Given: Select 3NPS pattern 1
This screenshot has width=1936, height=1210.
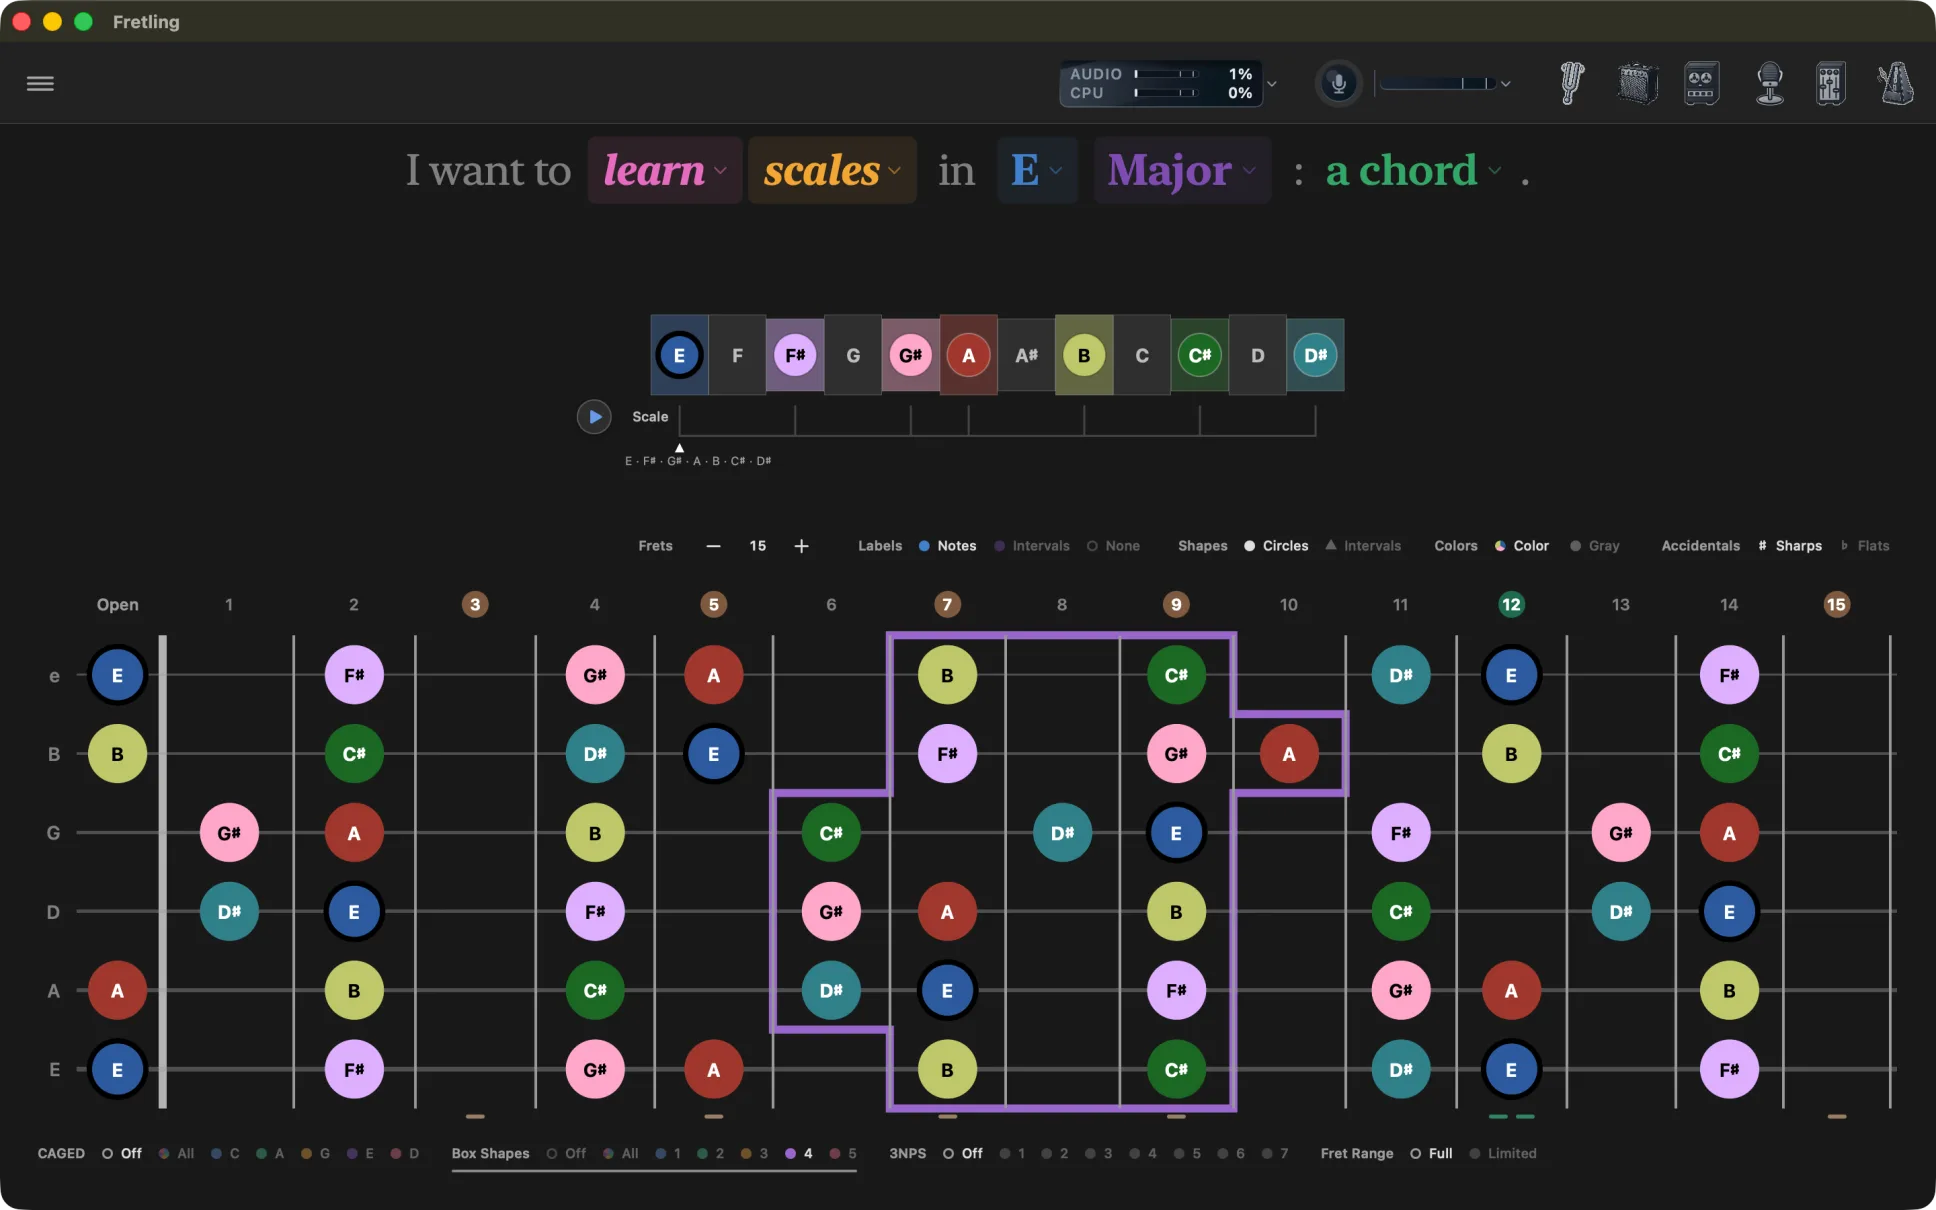Looking at the screenshot, I should (x=1012, y=1153).
